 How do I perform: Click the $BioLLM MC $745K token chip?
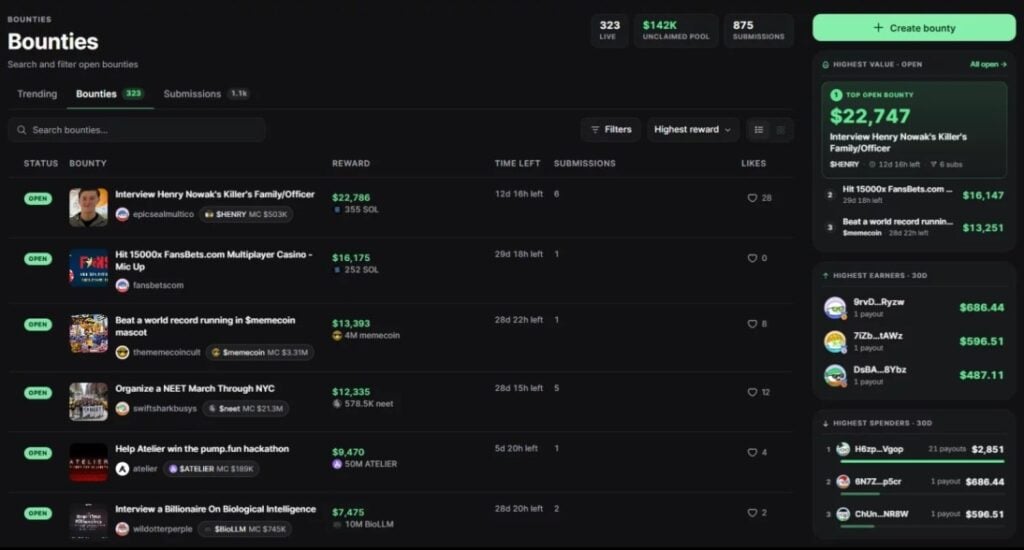point(245,529)
